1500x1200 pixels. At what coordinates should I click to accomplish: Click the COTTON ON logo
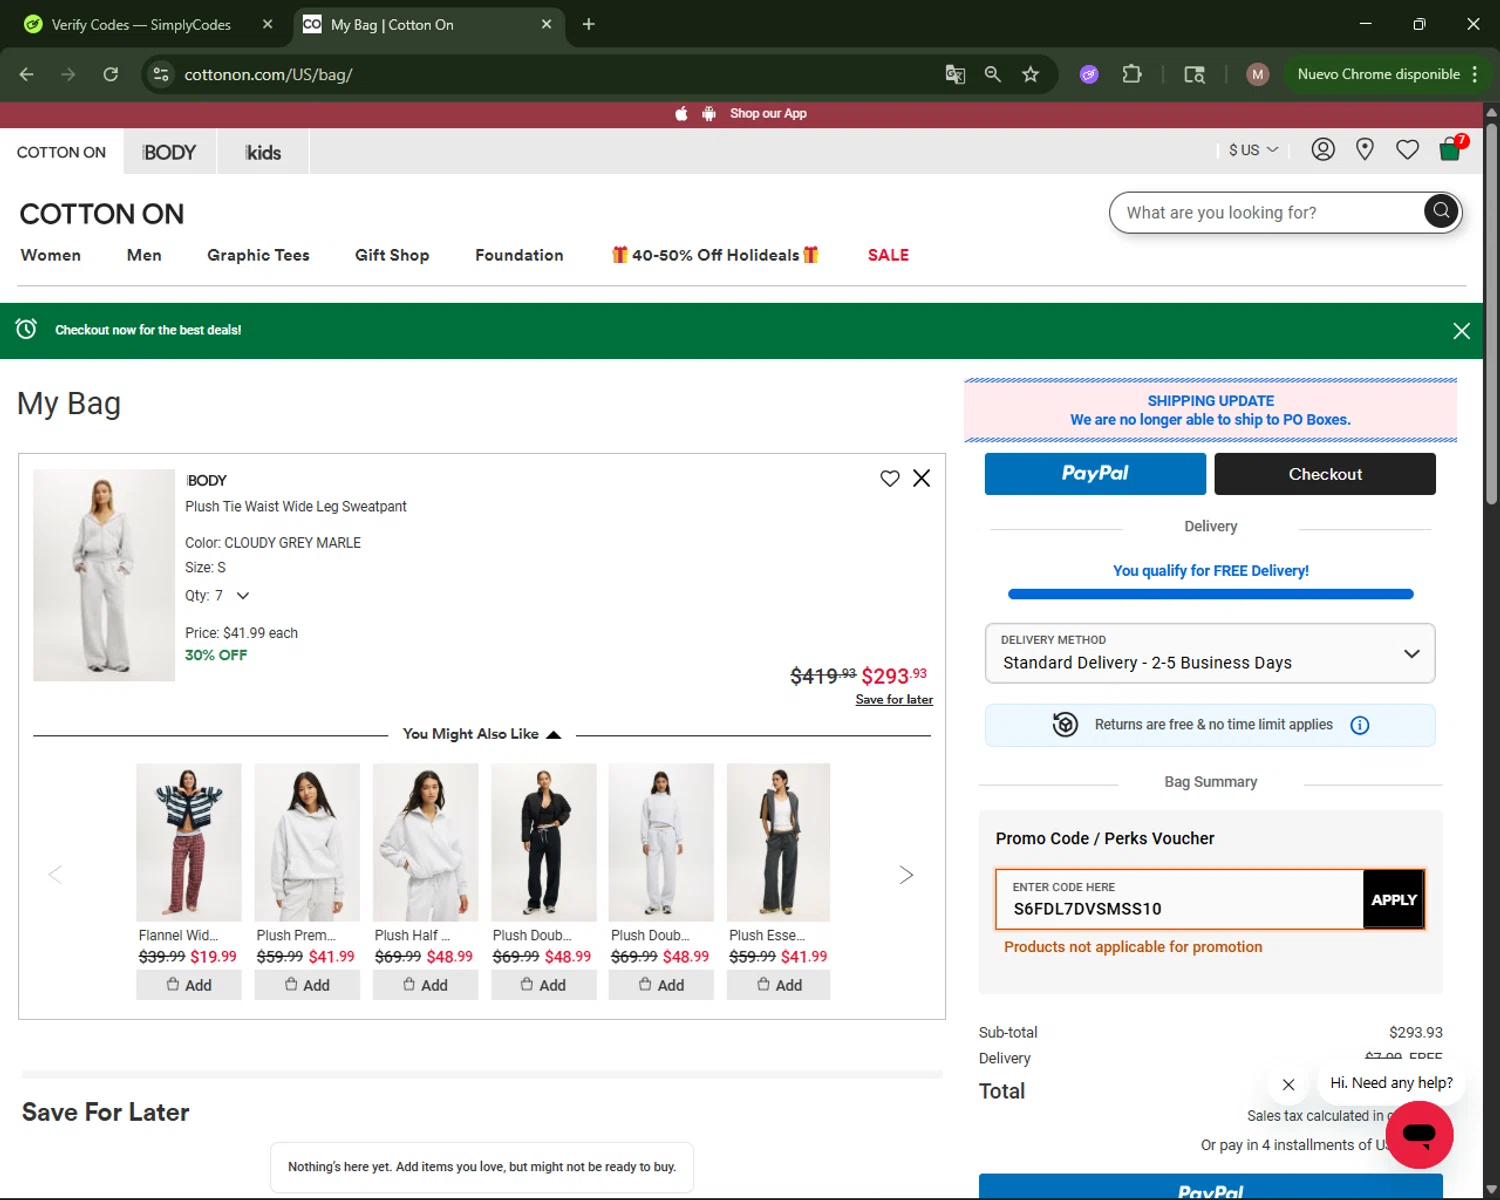pos(102,214)
